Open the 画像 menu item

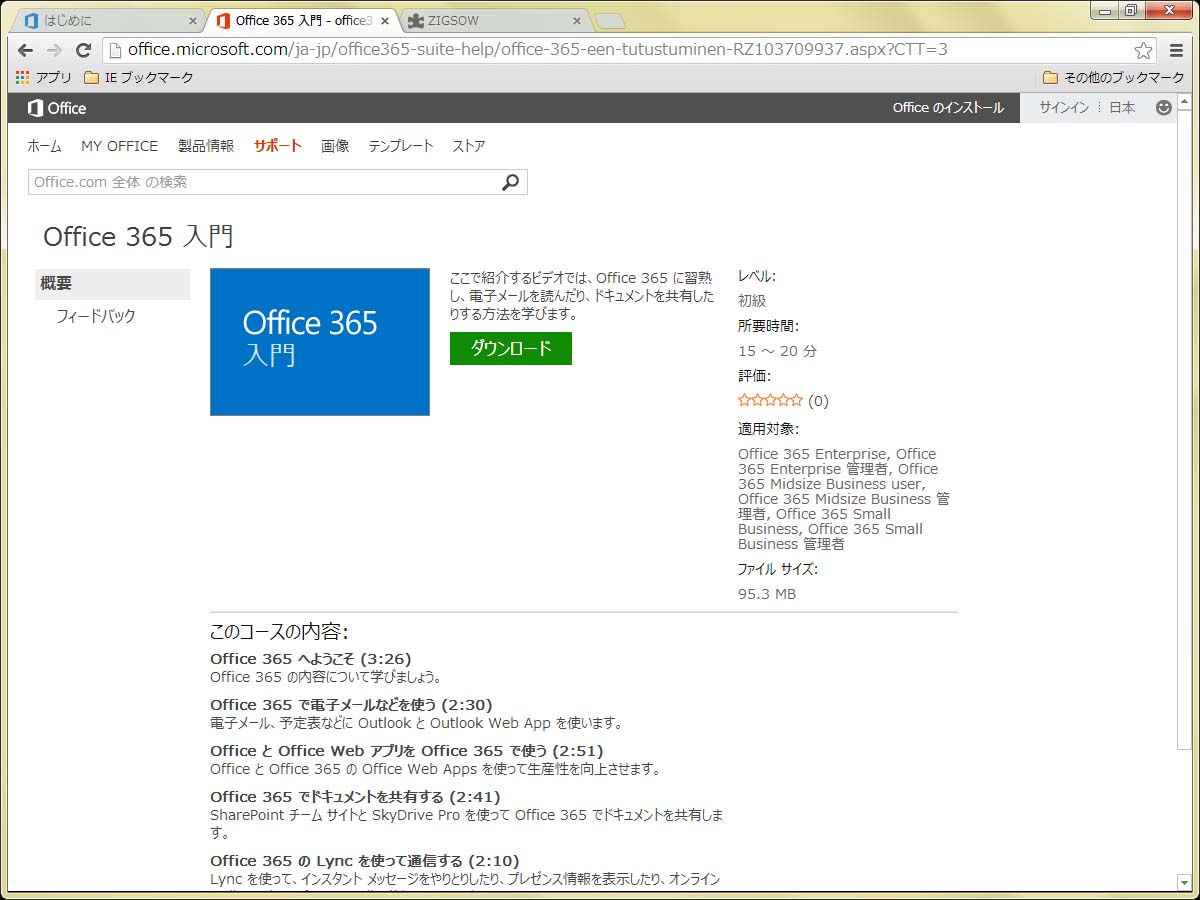[x=335, y=146]
